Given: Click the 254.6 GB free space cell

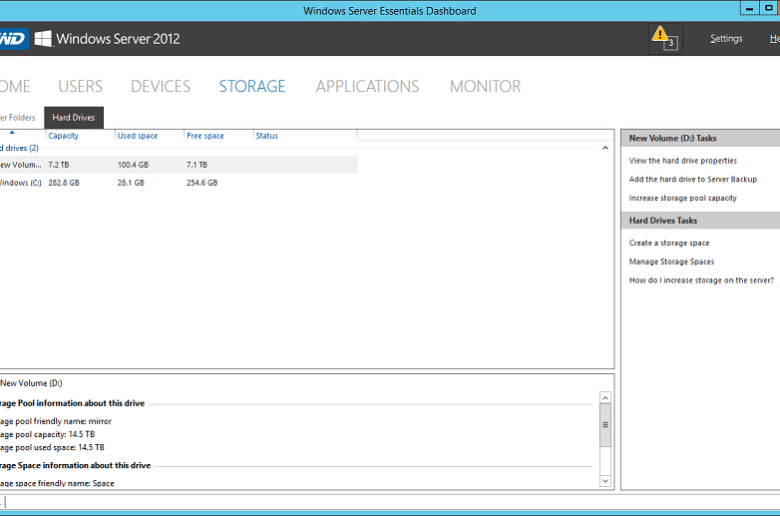Looking at the screenshot, I should pyautogui.click(x=202, y=183).
